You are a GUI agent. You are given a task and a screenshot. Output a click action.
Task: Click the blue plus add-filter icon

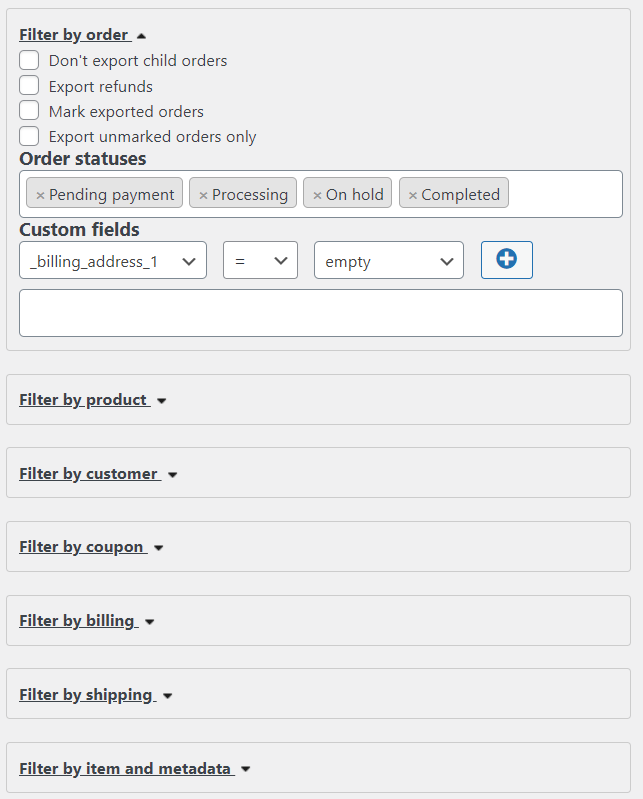506,260
